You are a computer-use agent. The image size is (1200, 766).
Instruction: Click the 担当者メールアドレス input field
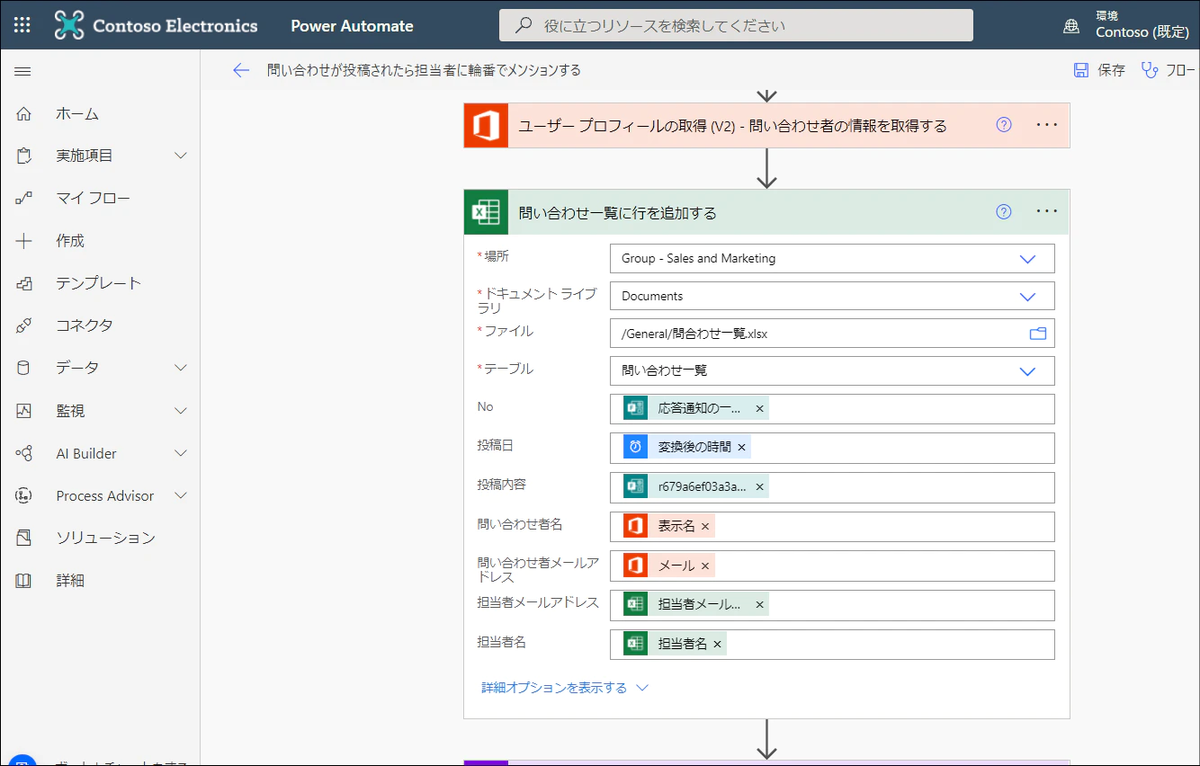click(x=832, y=605)
